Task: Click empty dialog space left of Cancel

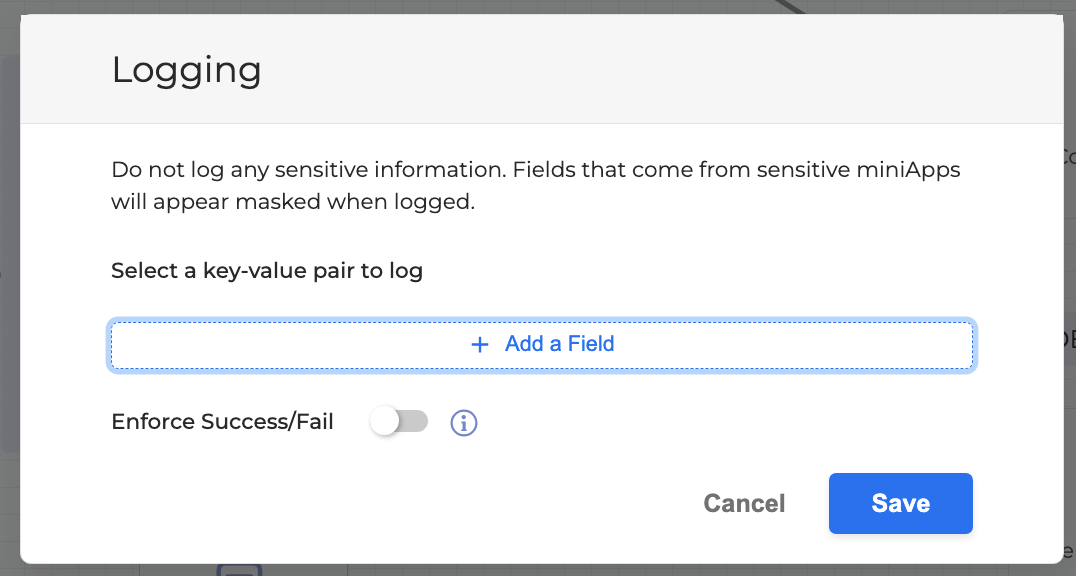Action: pyautogui.click(x=400, y=503)
